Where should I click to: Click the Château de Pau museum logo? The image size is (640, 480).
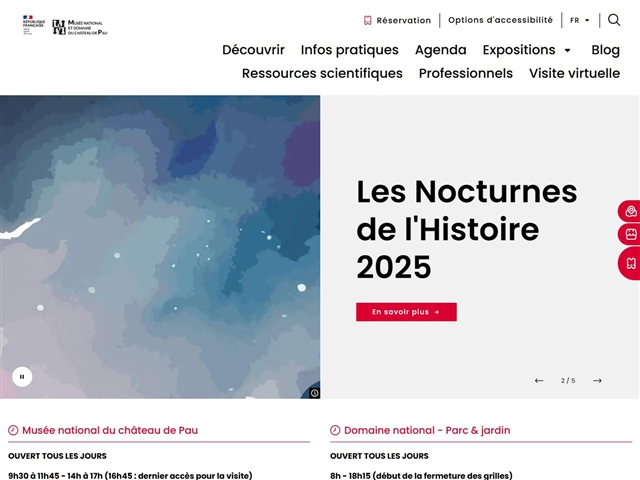80,27
